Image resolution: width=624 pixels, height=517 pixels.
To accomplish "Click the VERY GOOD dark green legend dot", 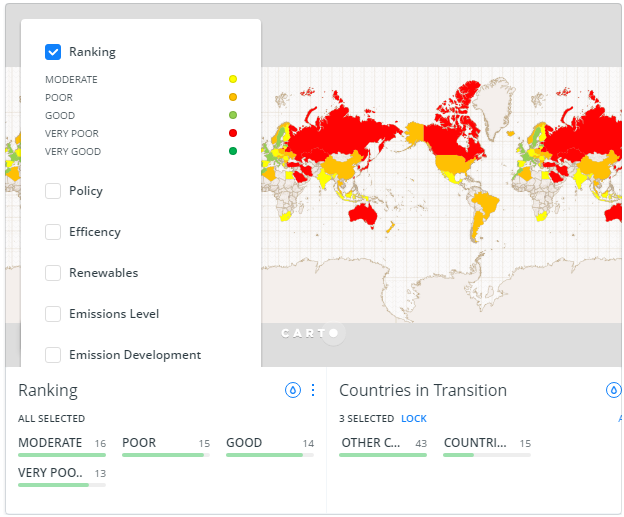I will click(x=233, y=151).
